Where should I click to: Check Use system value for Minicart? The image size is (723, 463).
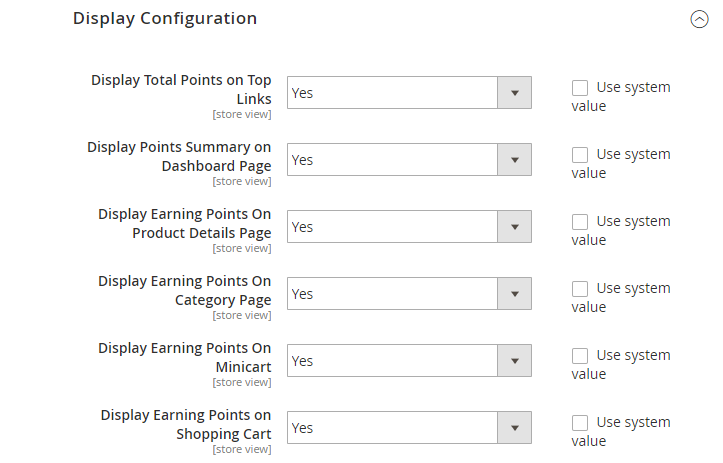tap(580, 356)
